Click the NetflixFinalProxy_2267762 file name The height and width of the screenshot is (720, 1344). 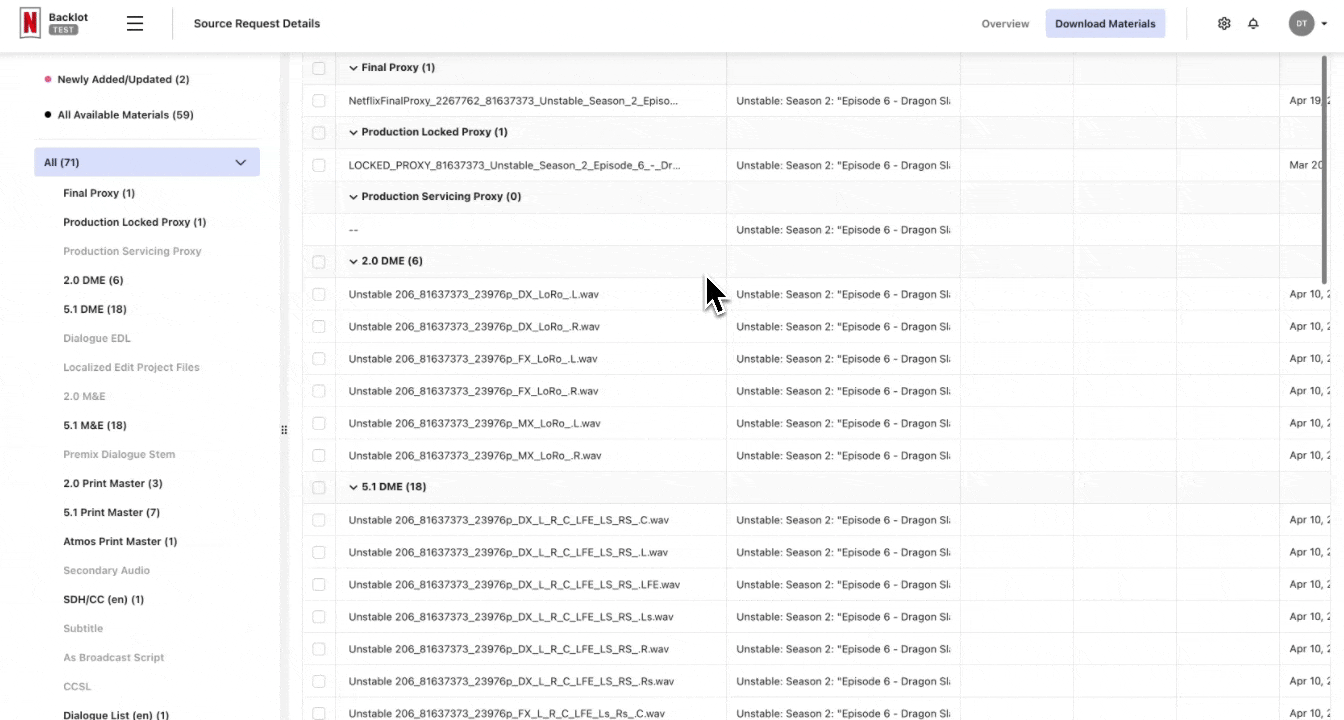(513, 101)
